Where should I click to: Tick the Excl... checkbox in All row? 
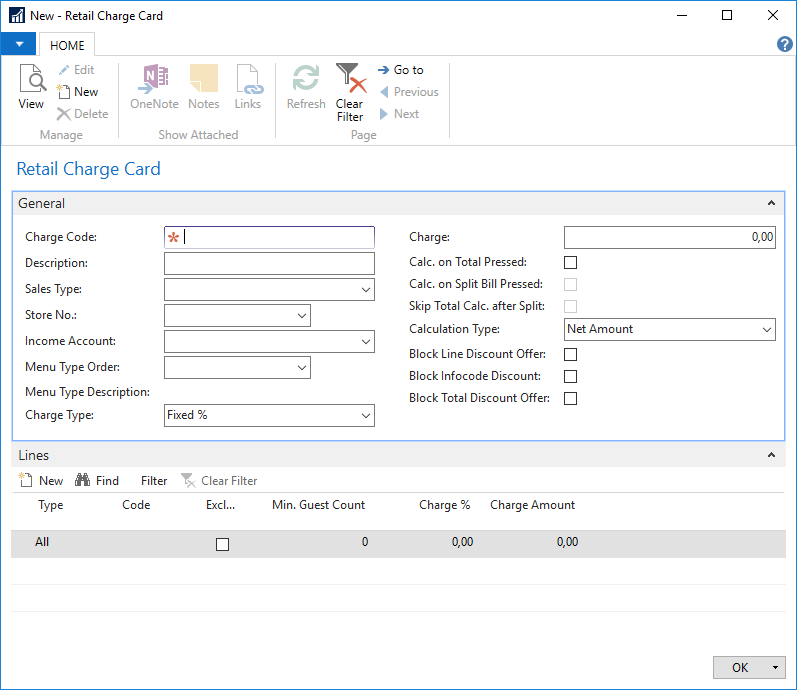point(222,544)
